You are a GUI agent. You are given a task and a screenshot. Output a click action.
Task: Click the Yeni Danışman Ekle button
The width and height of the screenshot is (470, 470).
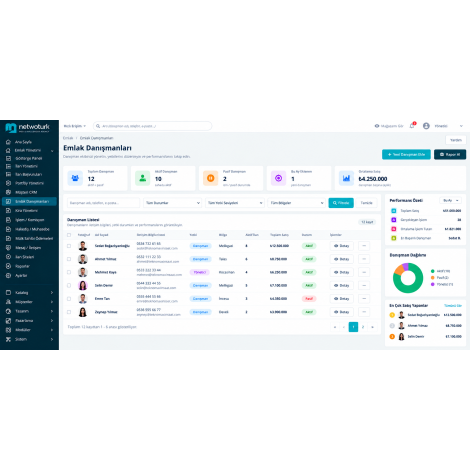click(x=406, y=154)
